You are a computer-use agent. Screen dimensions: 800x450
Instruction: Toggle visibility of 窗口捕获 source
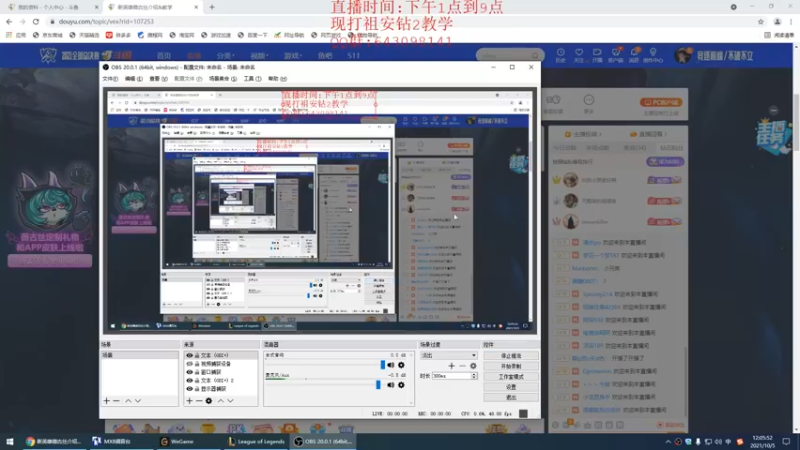click(x=189, y=372)
